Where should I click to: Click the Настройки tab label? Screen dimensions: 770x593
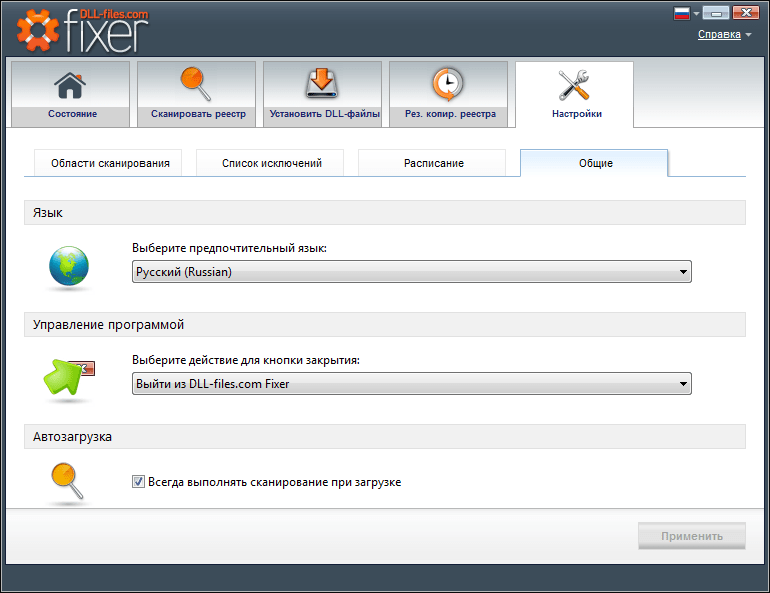pos(577,113)
